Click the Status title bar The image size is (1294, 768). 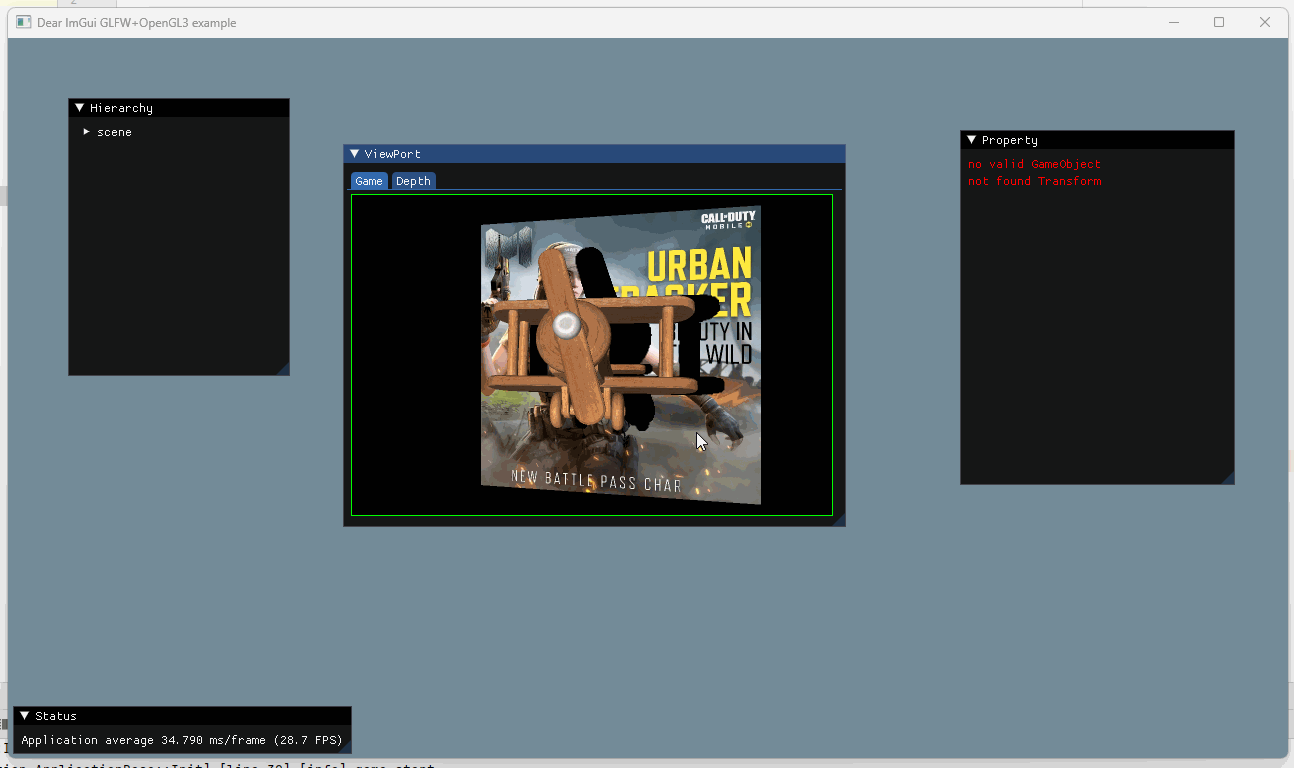tap(182, 716)
